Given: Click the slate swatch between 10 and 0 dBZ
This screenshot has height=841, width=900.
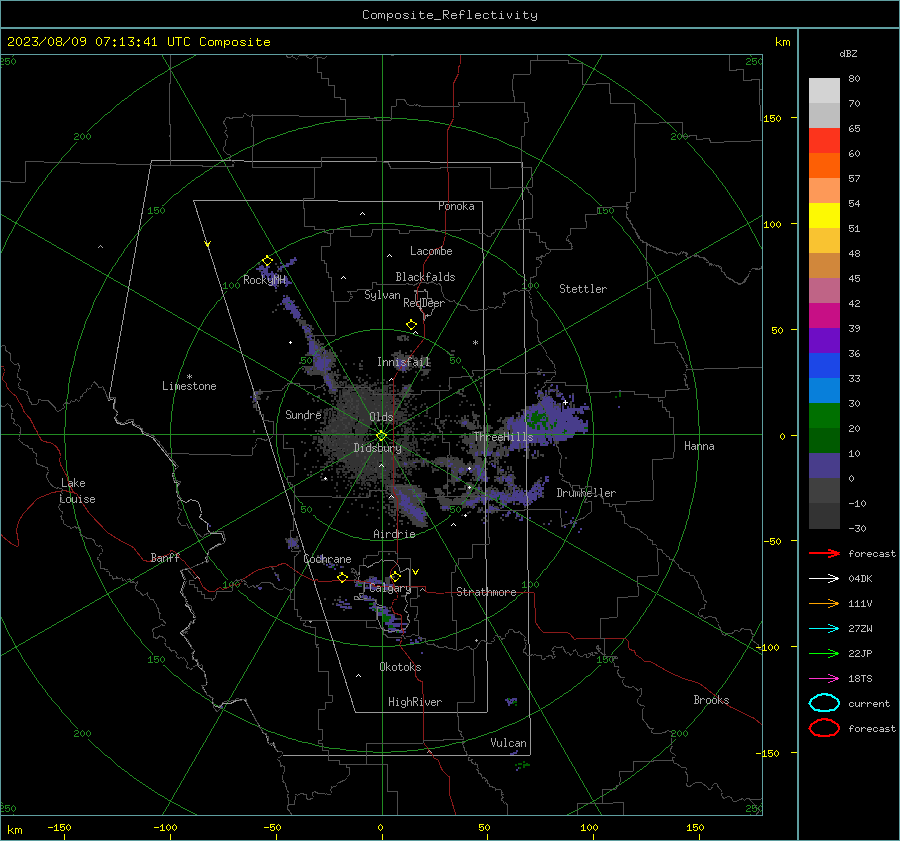Looking at the screenshot, I should click(824, 466).
